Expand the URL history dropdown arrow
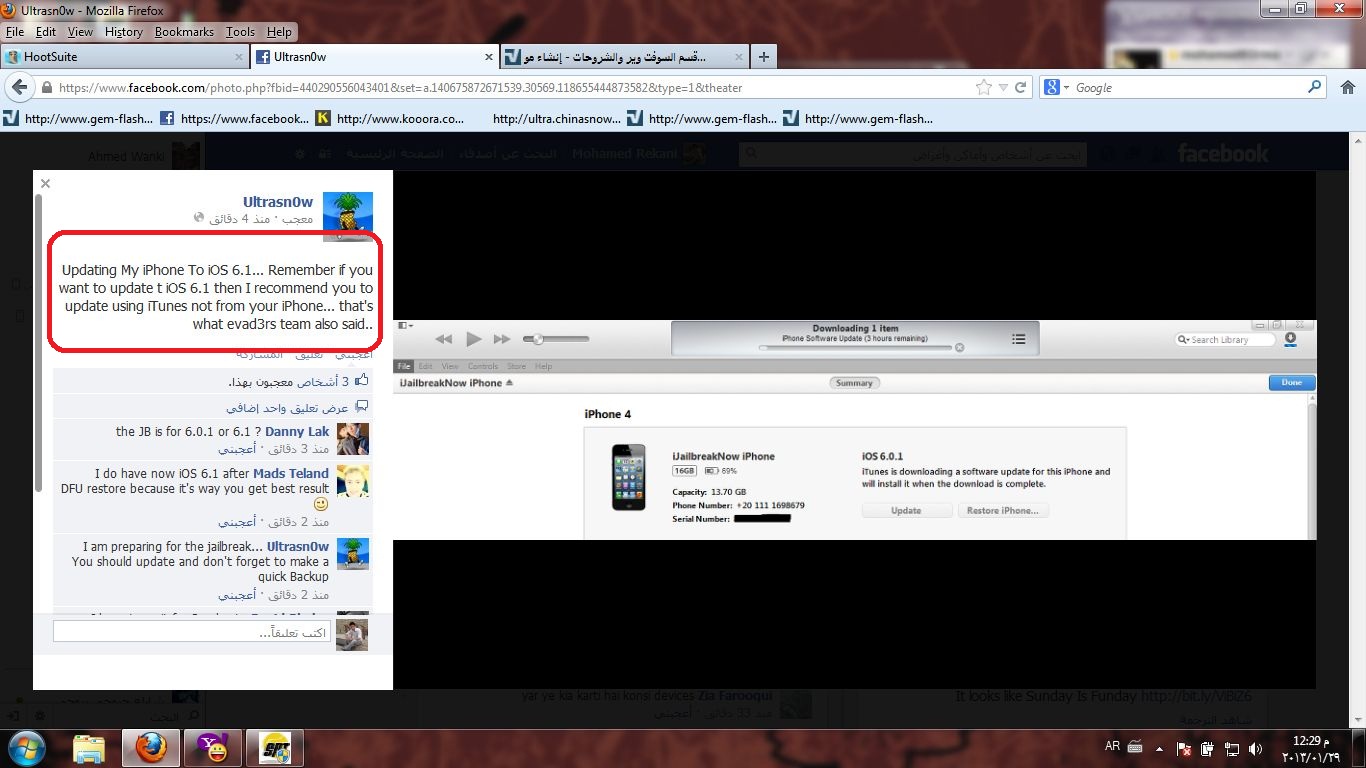 (1004, 88)
